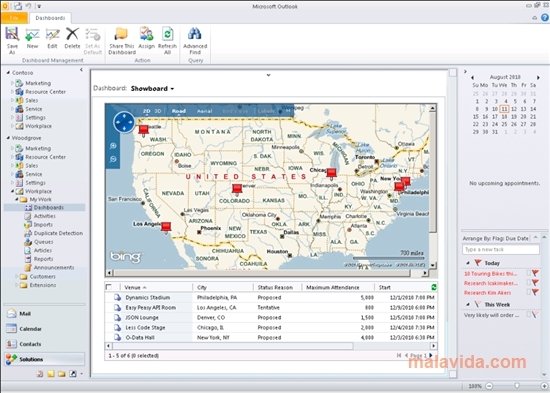Viewport: 550px width, 393px height.
Task: Click the Delete dashboard icon
Action: 72,38
